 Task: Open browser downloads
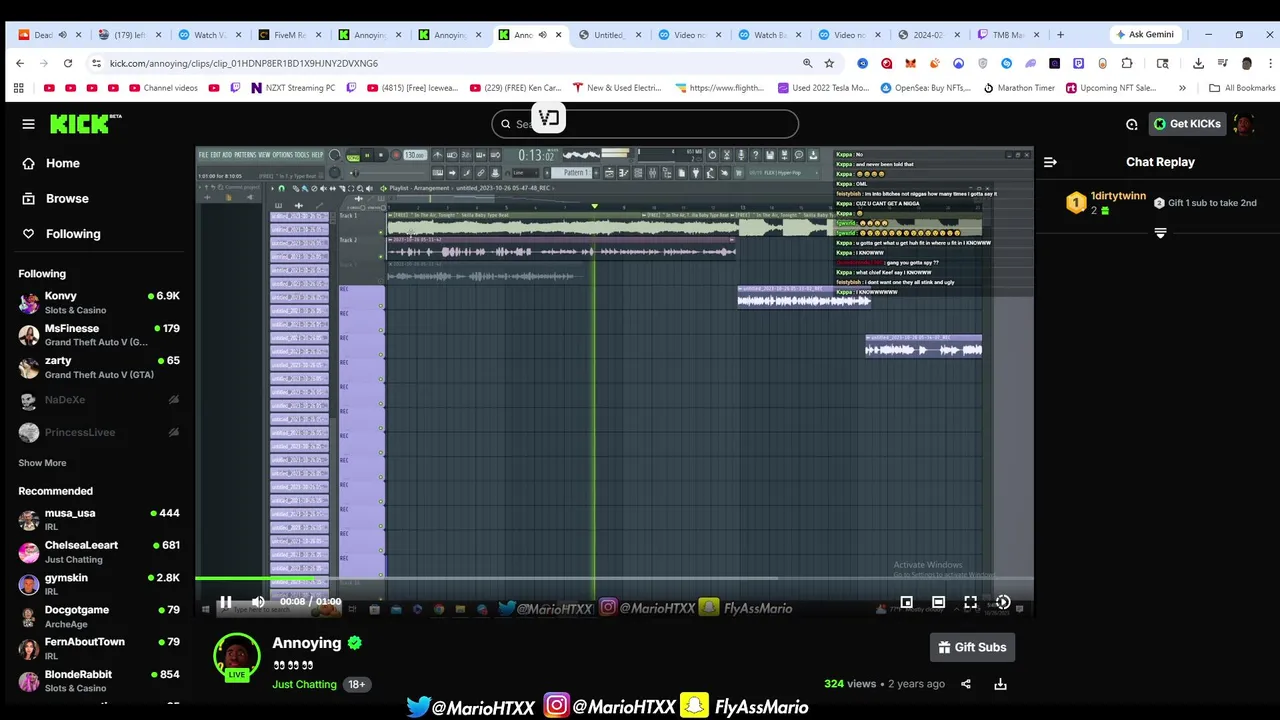(1198, 63)
